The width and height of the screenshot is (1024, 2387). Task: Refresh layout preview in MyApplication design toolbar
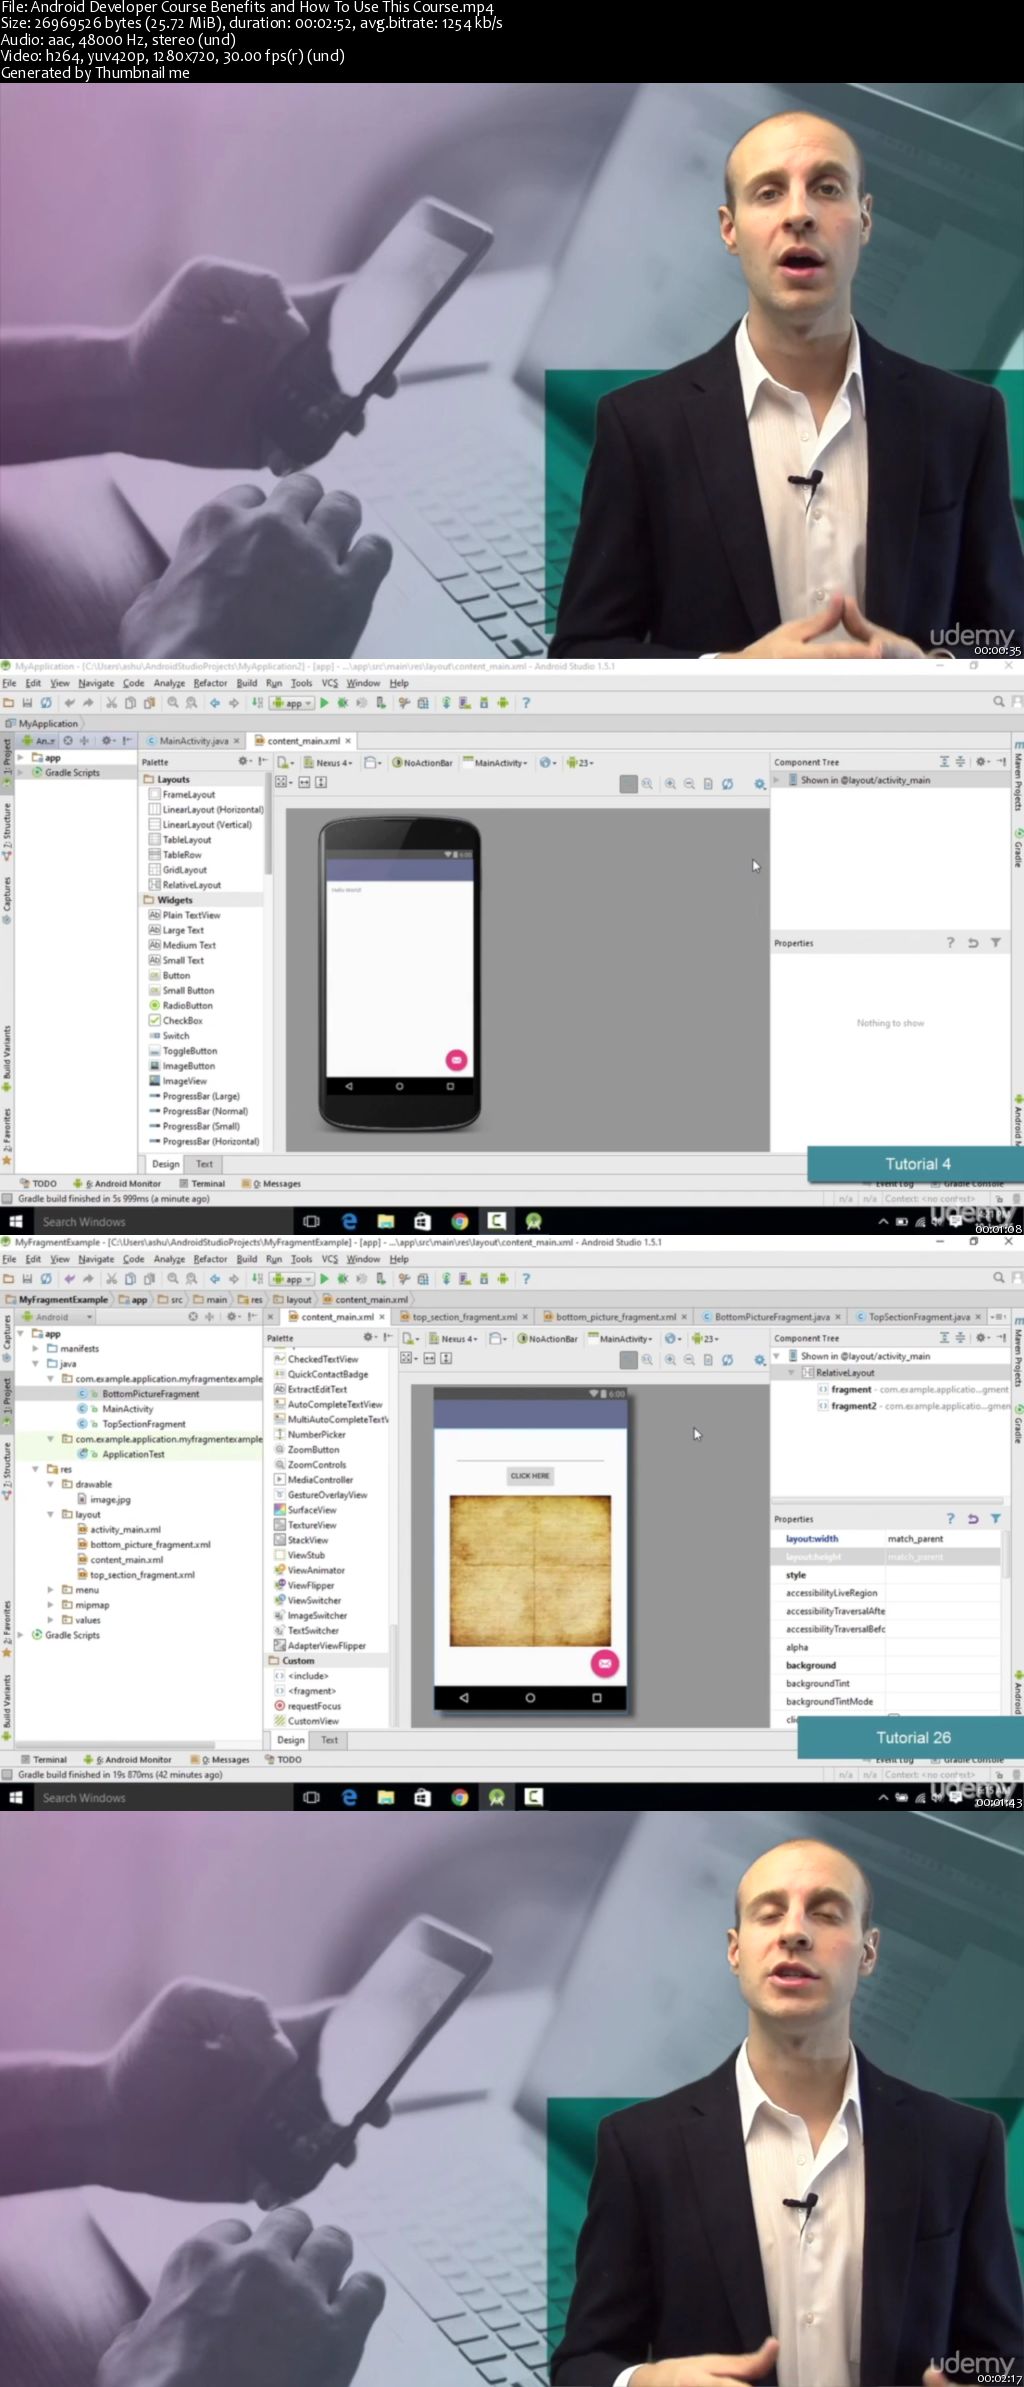point(727,784)
